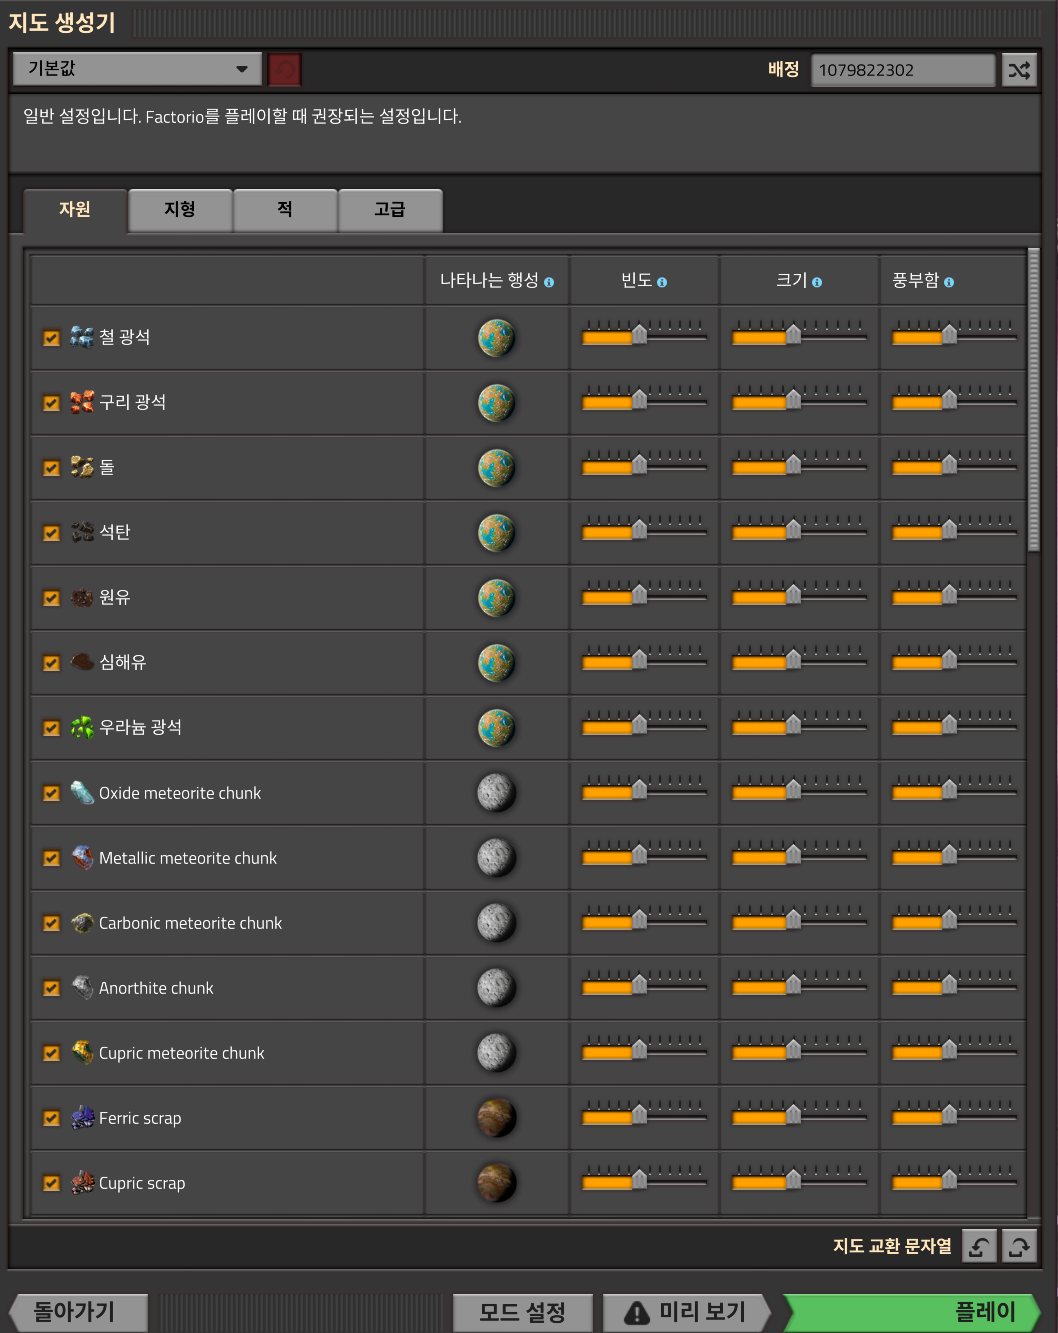1058x1333 pixels.
Task: Click info icon next to 빈도 header
Action: point(662,283)
